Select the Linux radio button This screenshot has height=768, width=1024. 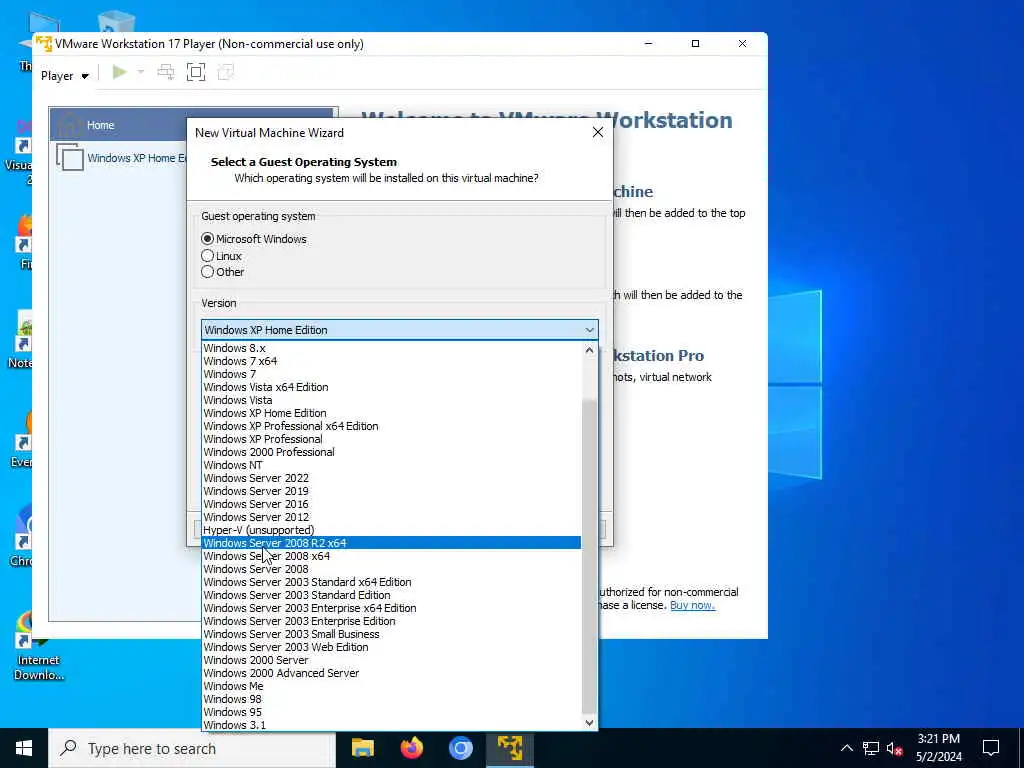[x=208, y=256]
